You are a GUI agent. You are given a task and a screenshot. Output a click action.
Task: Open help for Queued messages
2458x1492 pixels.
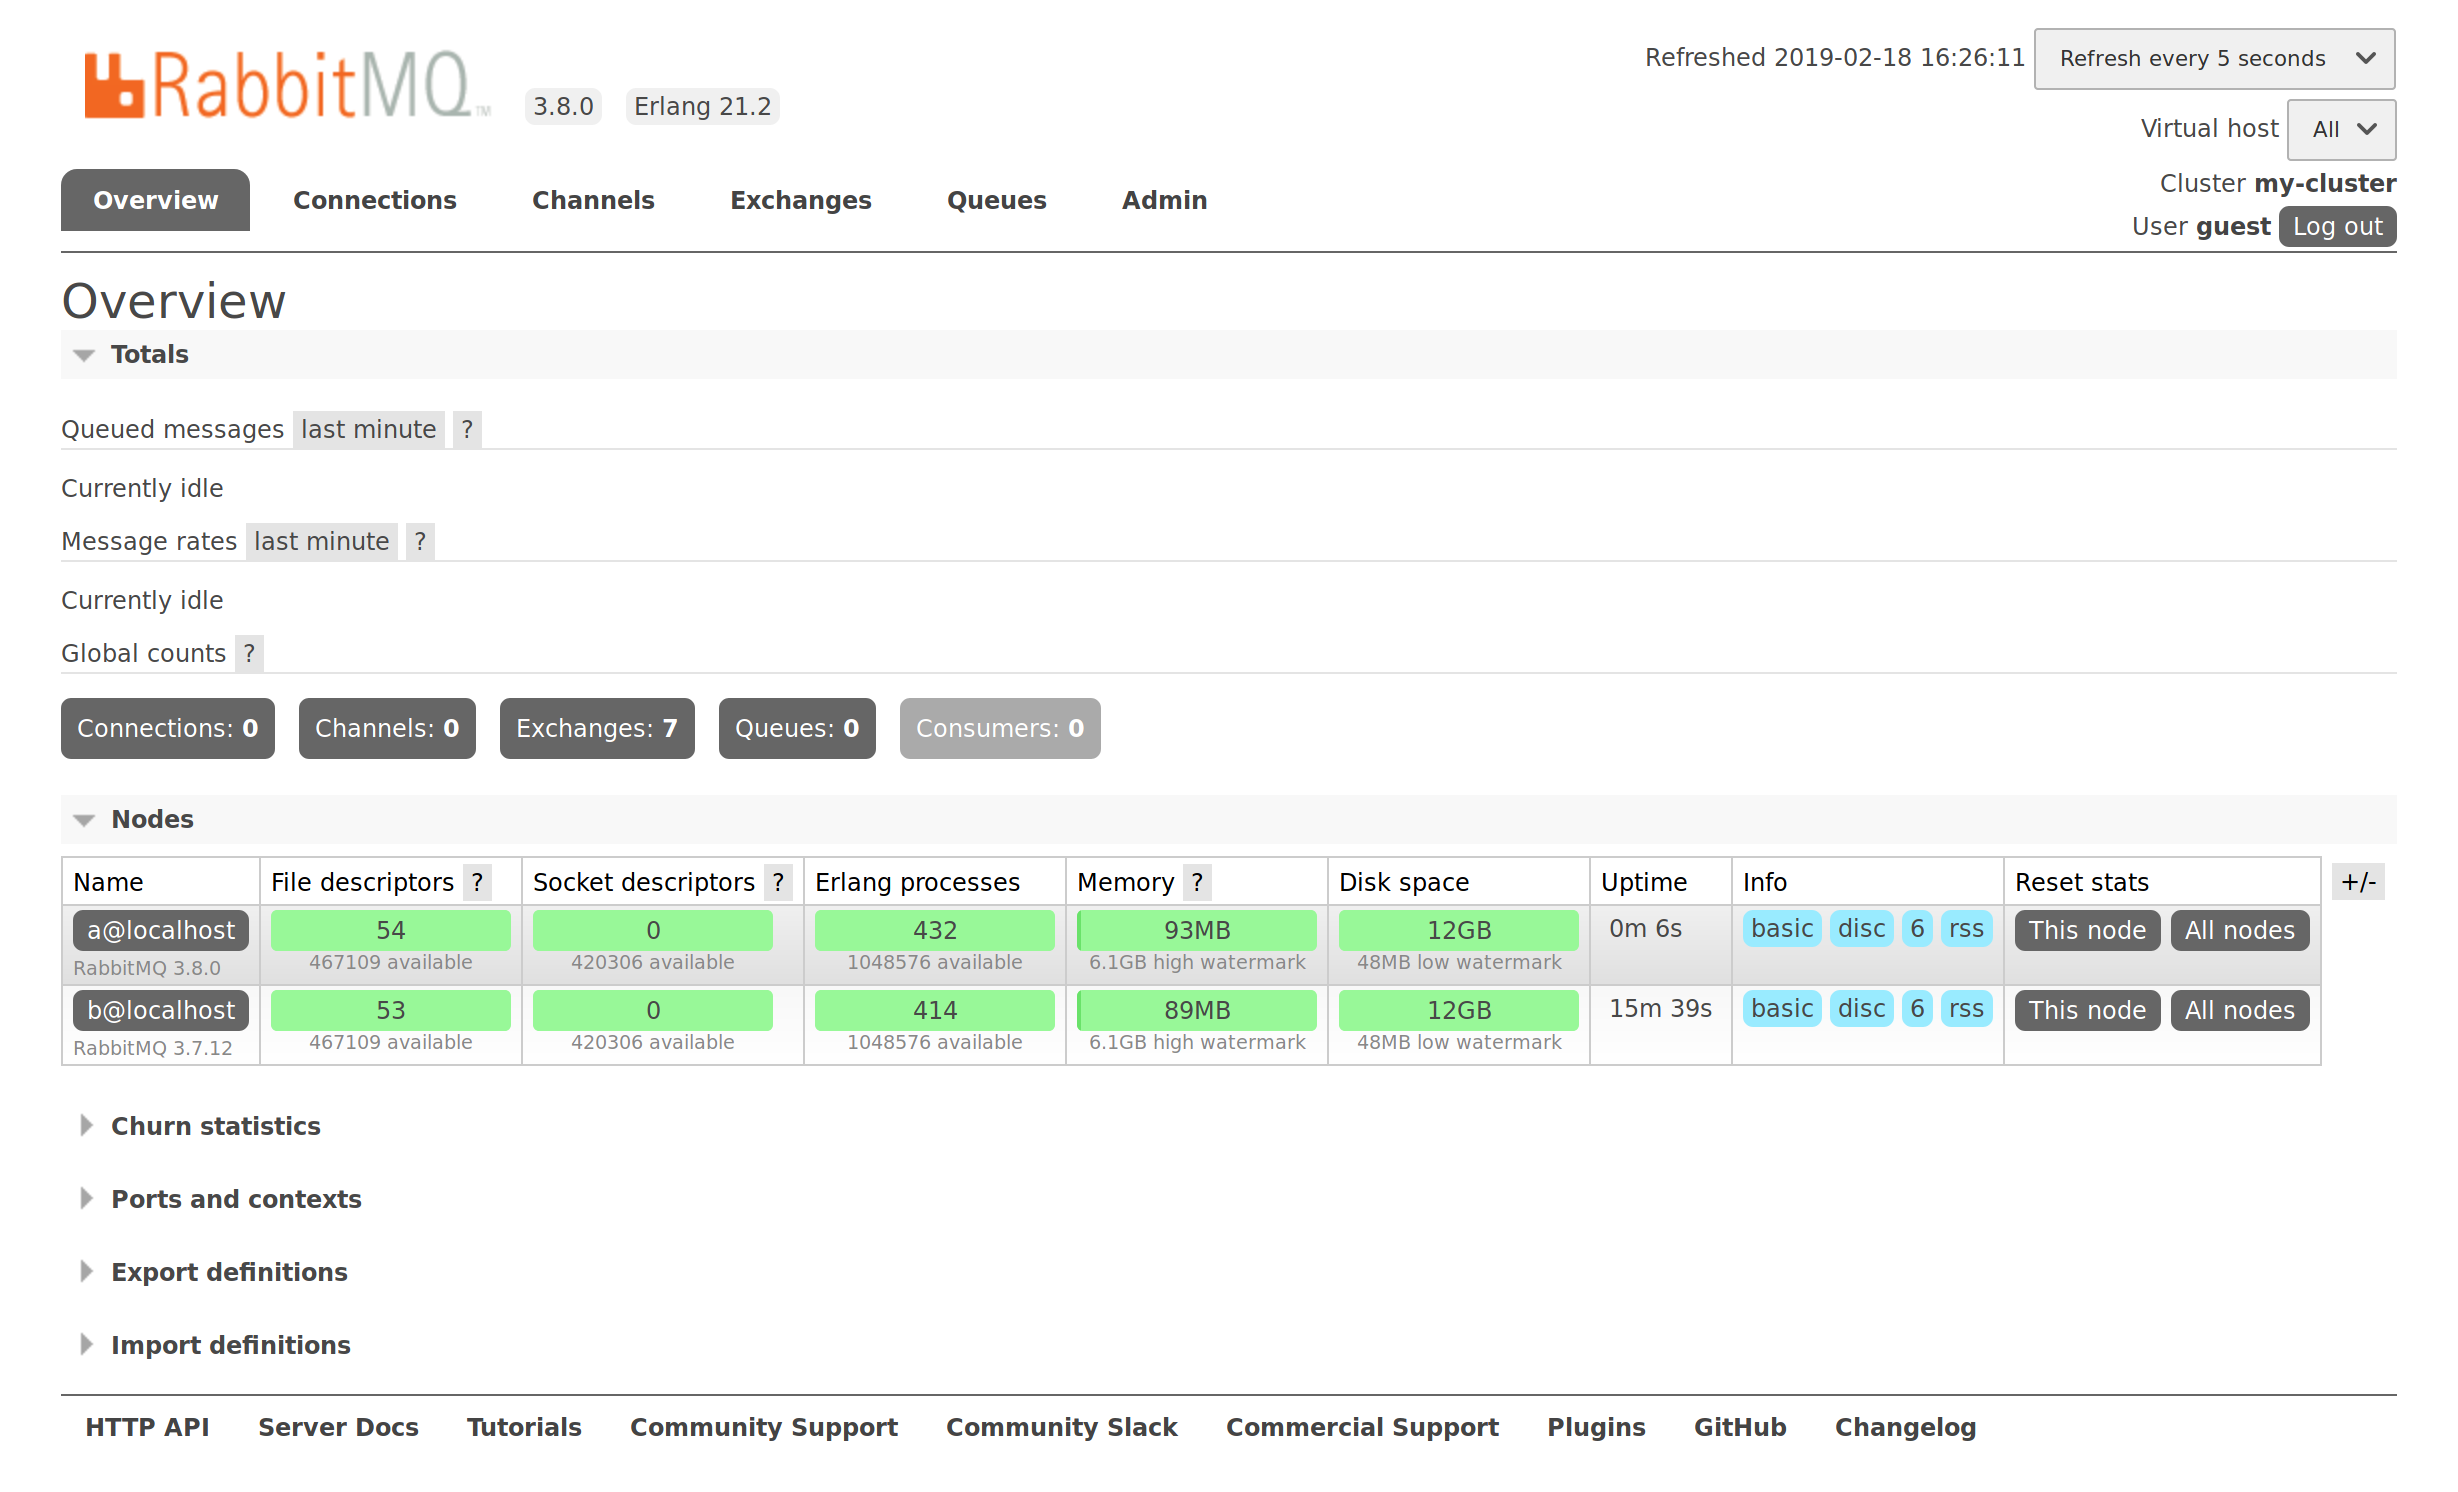point(467,430)
